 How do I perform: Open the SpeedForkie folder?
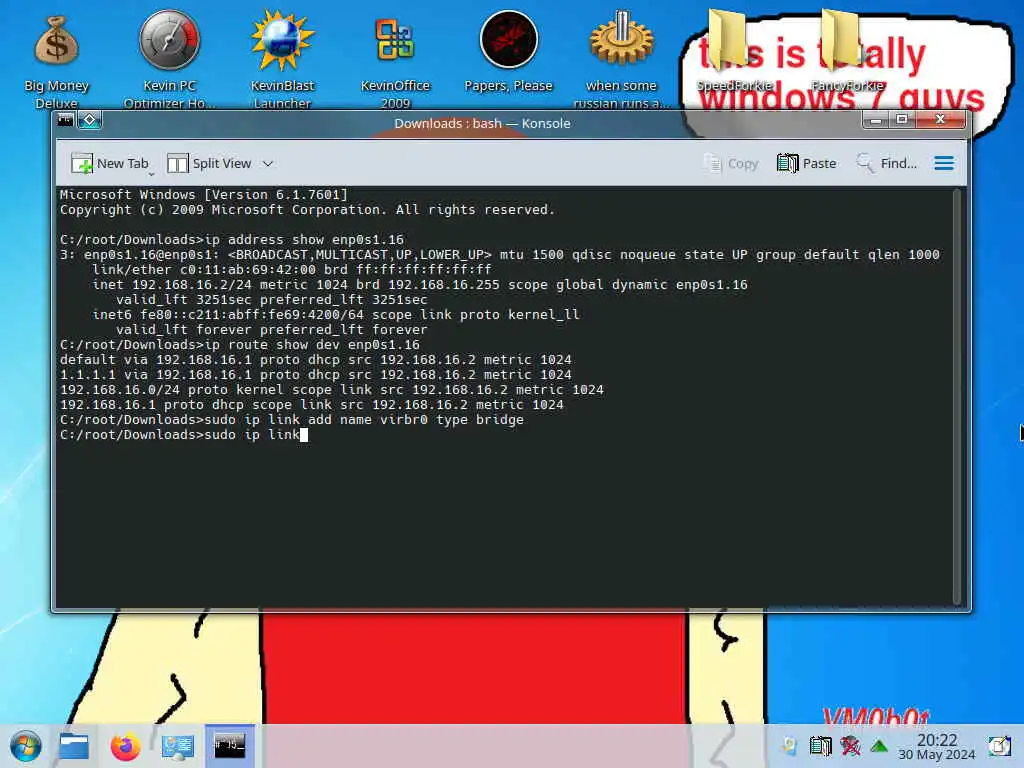[735, 51]
